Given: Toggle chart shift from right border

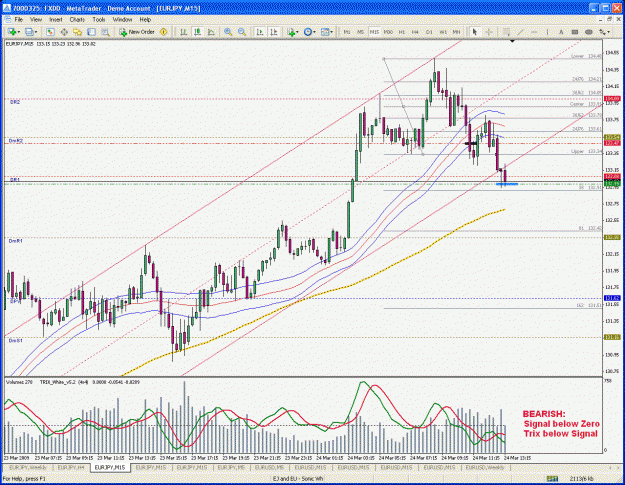Looking at the screenshot, I should 273,32.
